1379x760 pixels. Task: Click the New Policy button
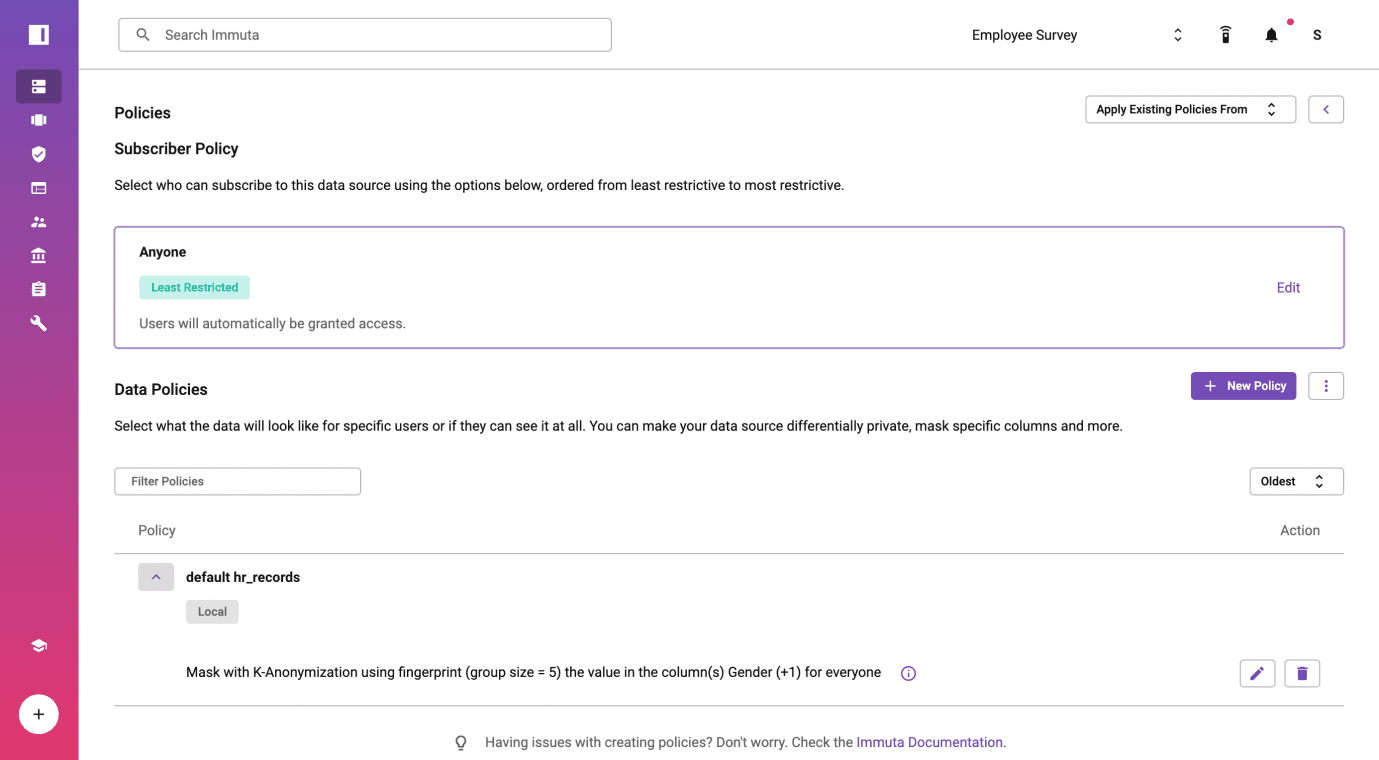click(x=1243, y=386)
